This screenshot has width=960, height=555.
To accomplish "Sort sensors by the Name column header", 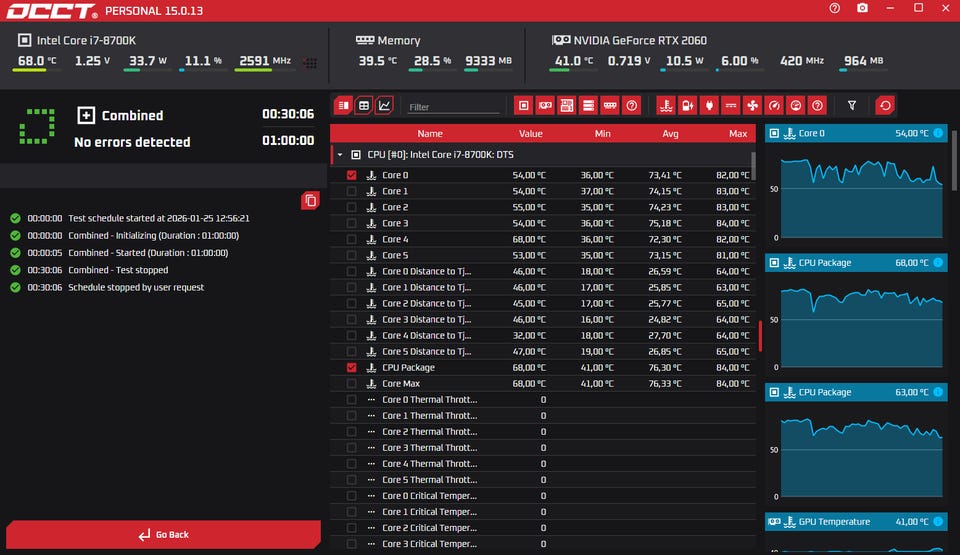I will pyautogui.click(x=430, y=133).
